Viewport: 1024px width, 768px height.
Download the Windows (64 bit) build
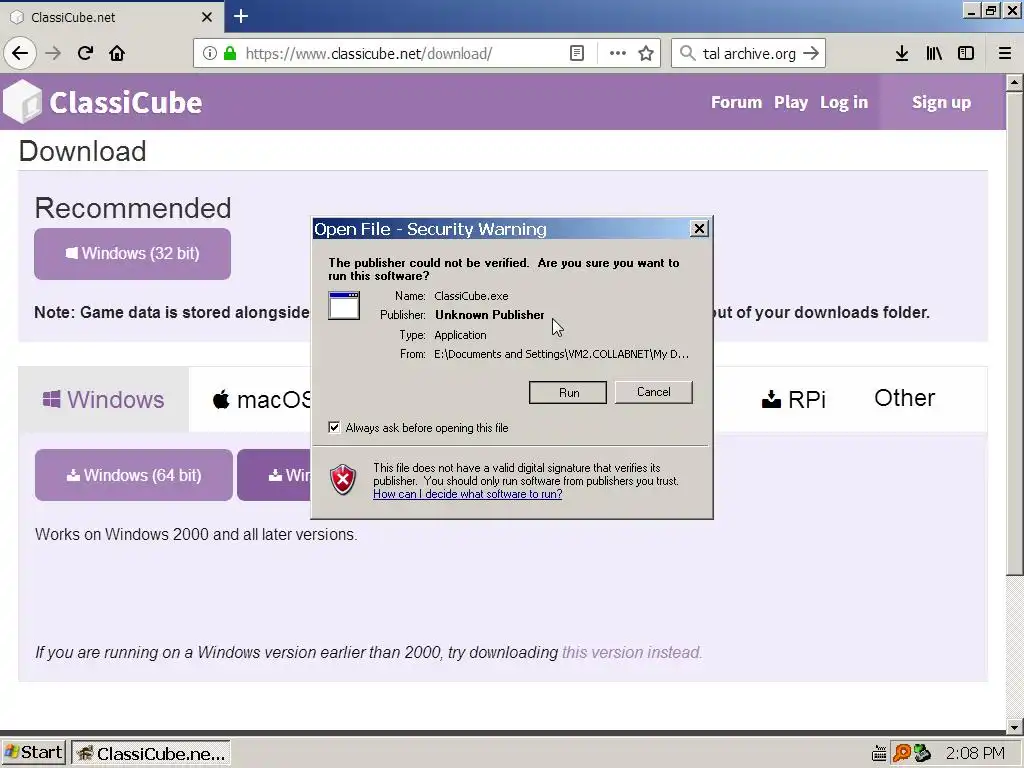(134, 475)
